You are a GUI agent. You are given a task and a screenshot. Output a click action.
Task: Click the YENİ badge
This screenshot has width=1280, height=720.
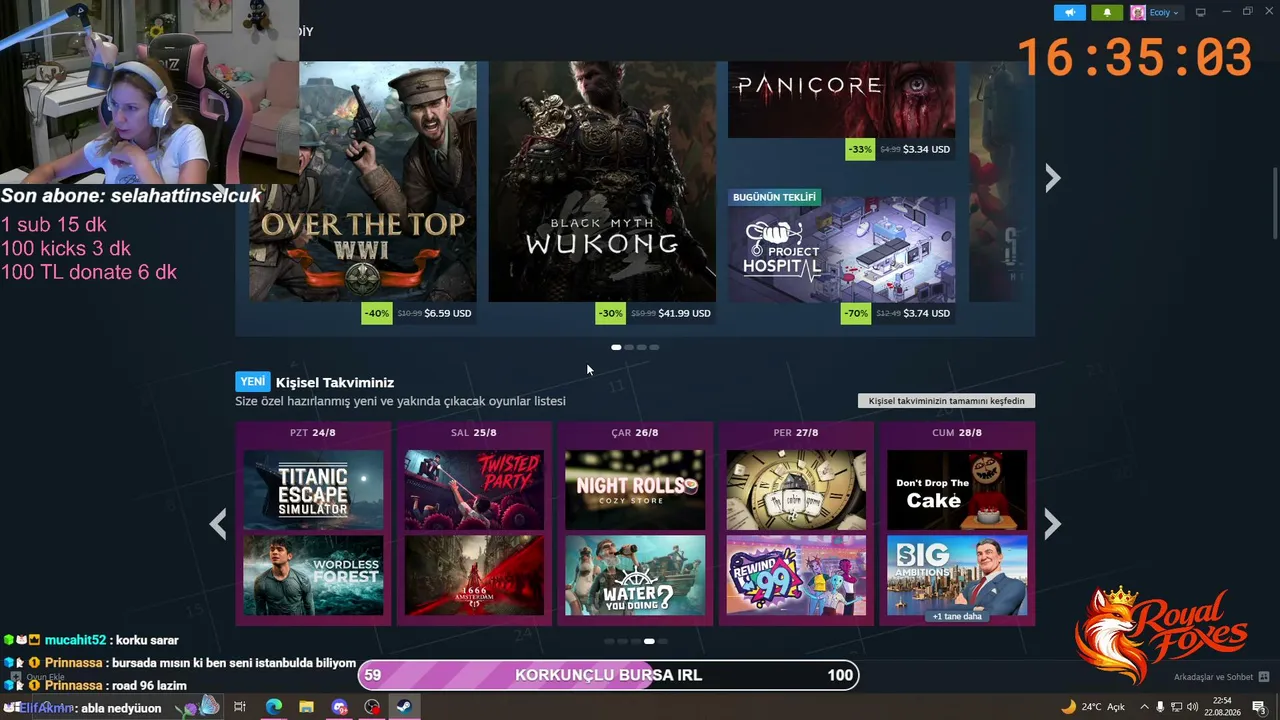[x=253, y=382]
